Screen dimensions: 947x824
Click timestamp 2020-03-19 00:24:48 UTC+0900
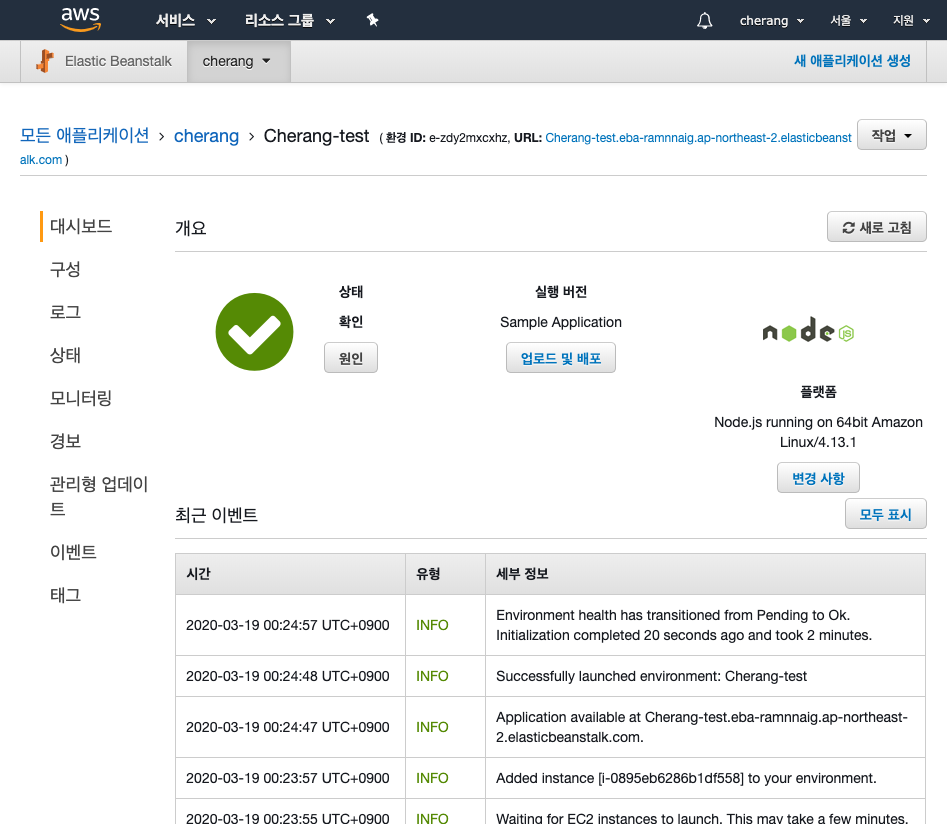point(287,676)
